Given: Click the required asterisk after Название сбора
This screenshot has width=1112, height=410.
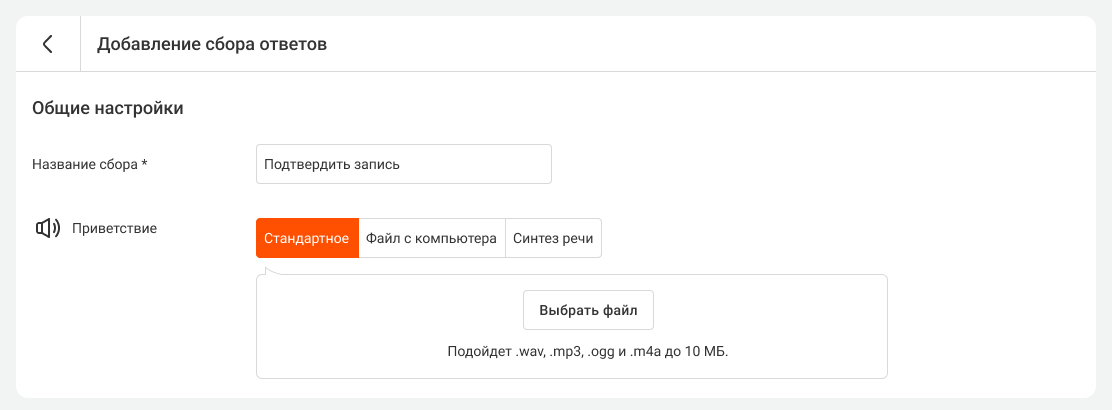Looking at the screenshot, I should (145, 165).
